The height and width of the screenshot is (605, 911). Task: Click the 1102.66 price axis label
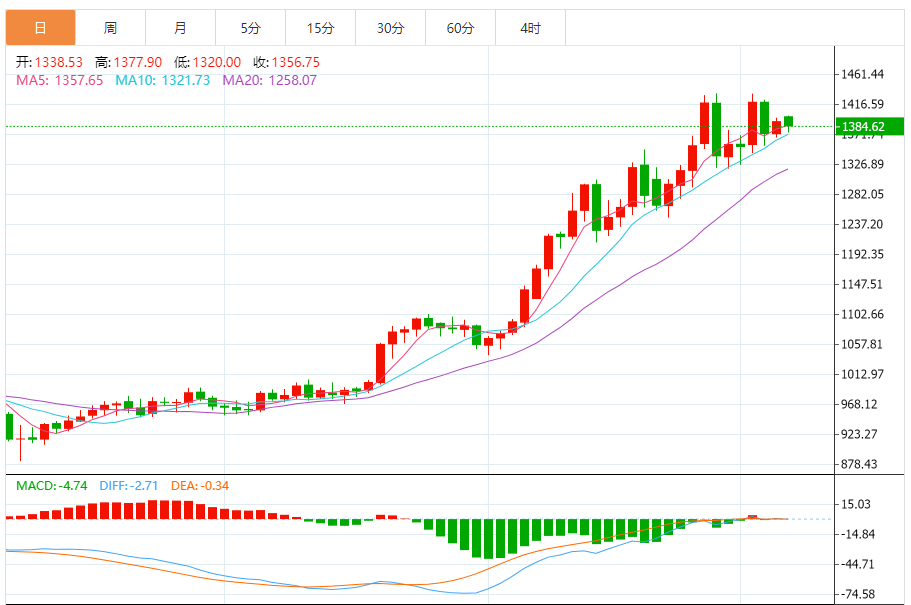pyautogui.click(x=862, y=314)
